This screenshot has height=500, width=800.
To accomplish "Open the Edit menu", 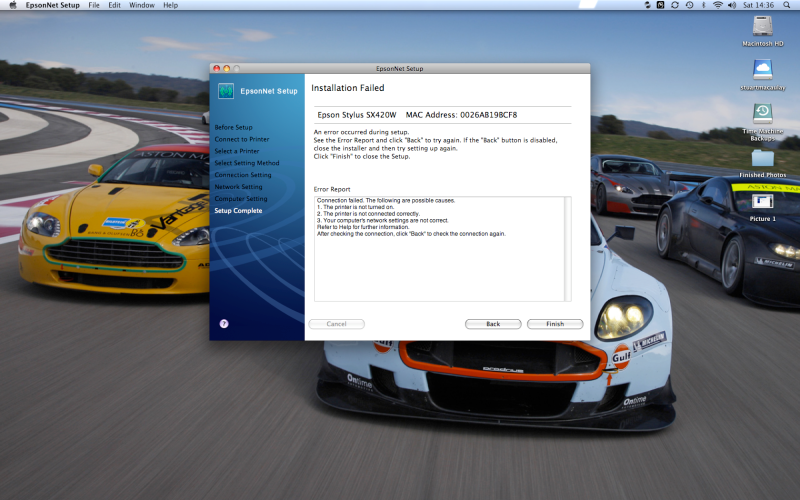I will [114, 5].
